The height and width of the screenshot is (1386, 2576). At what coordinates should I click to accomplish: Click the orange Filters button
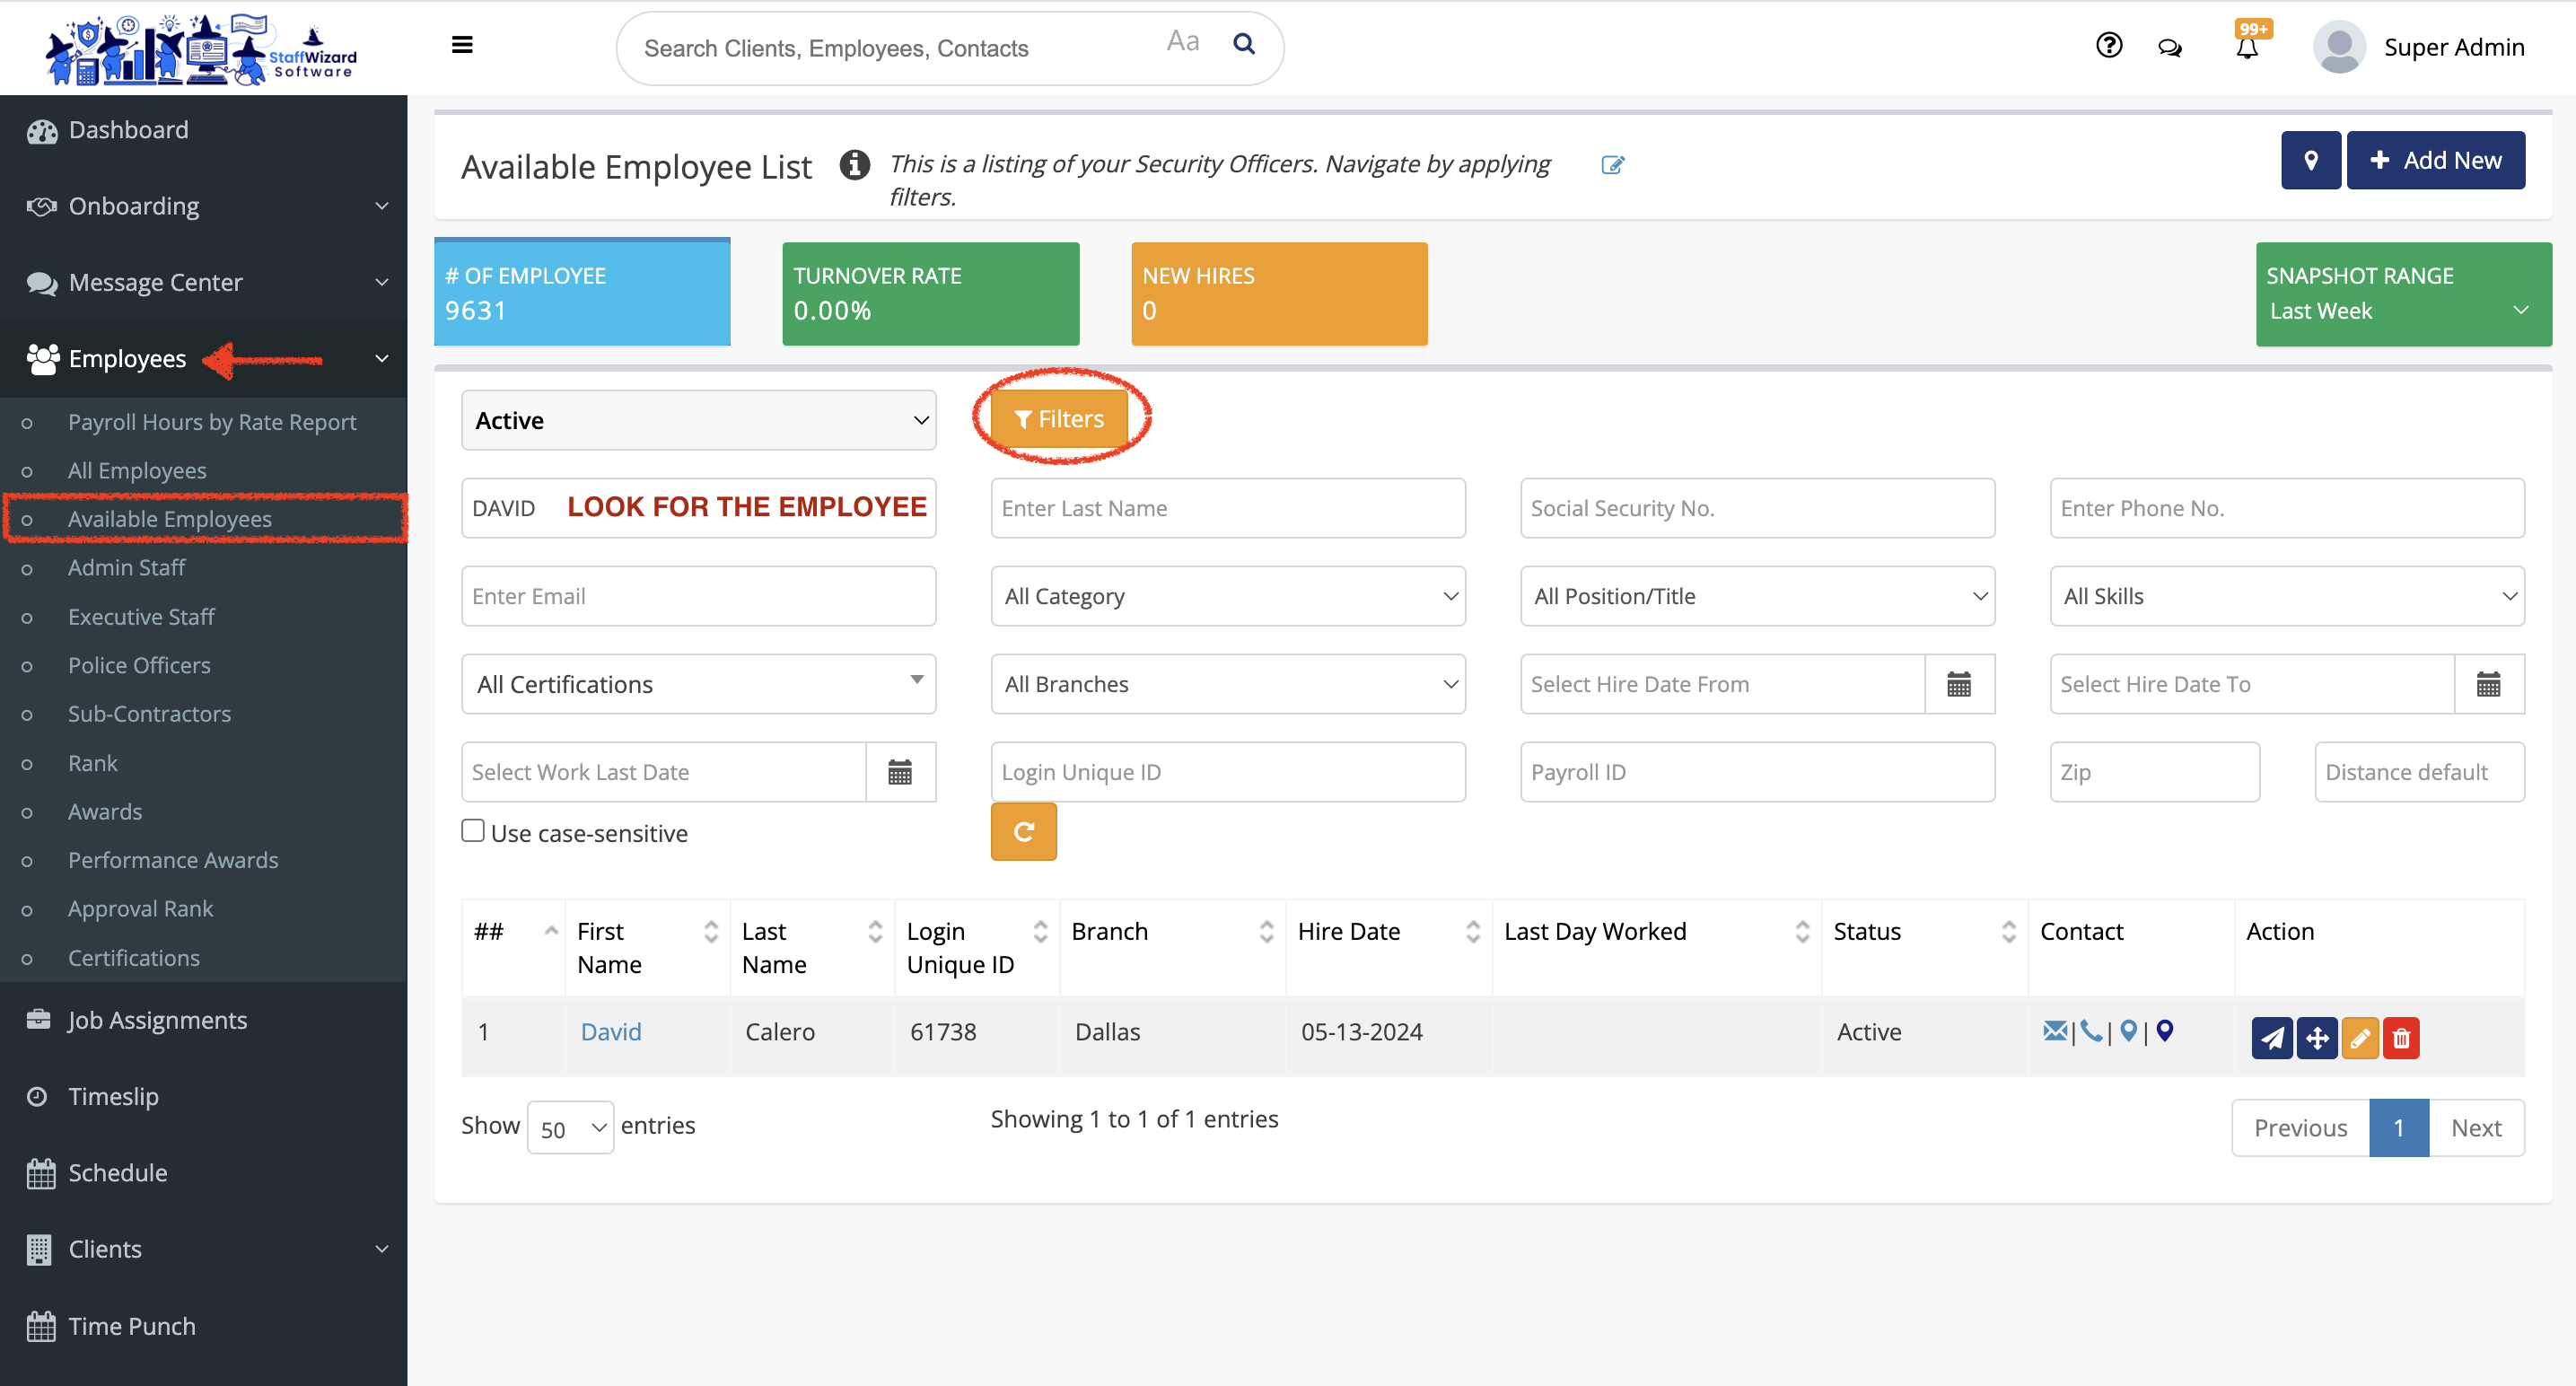pos(1059,419)
